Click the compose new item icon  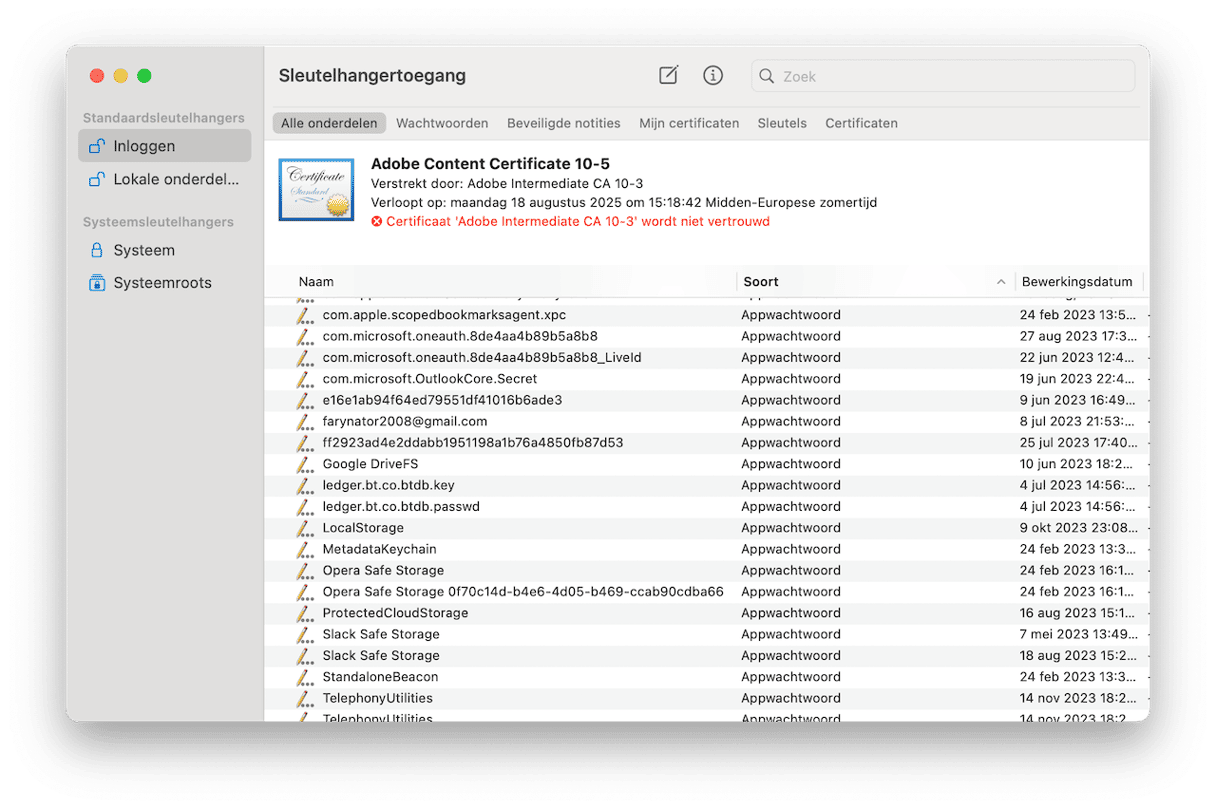[668, 75]
